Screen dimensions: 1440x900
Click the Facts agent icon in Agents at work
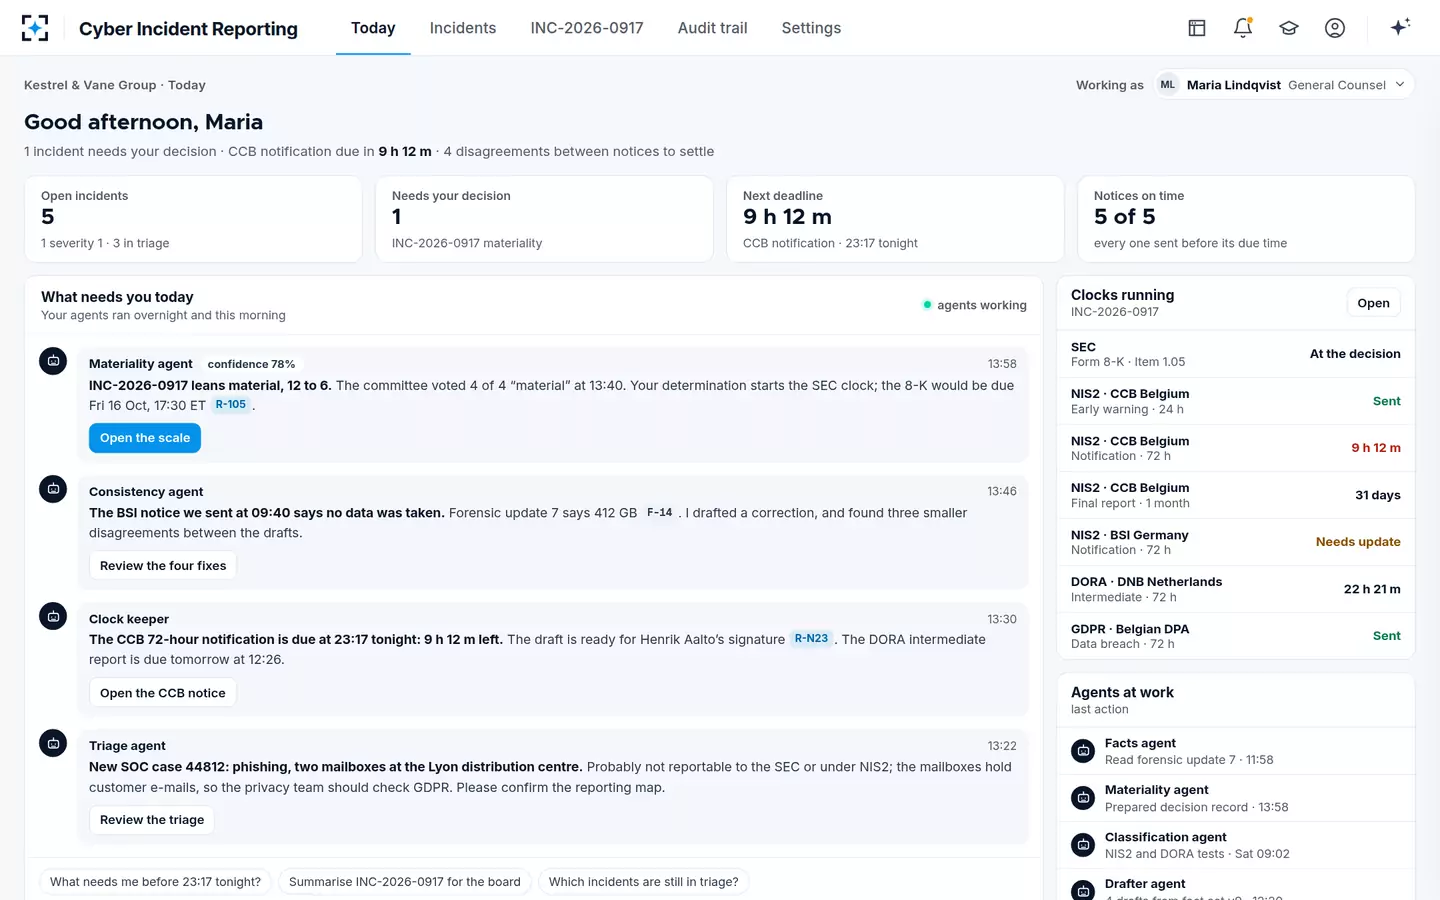click(1083, 751)
